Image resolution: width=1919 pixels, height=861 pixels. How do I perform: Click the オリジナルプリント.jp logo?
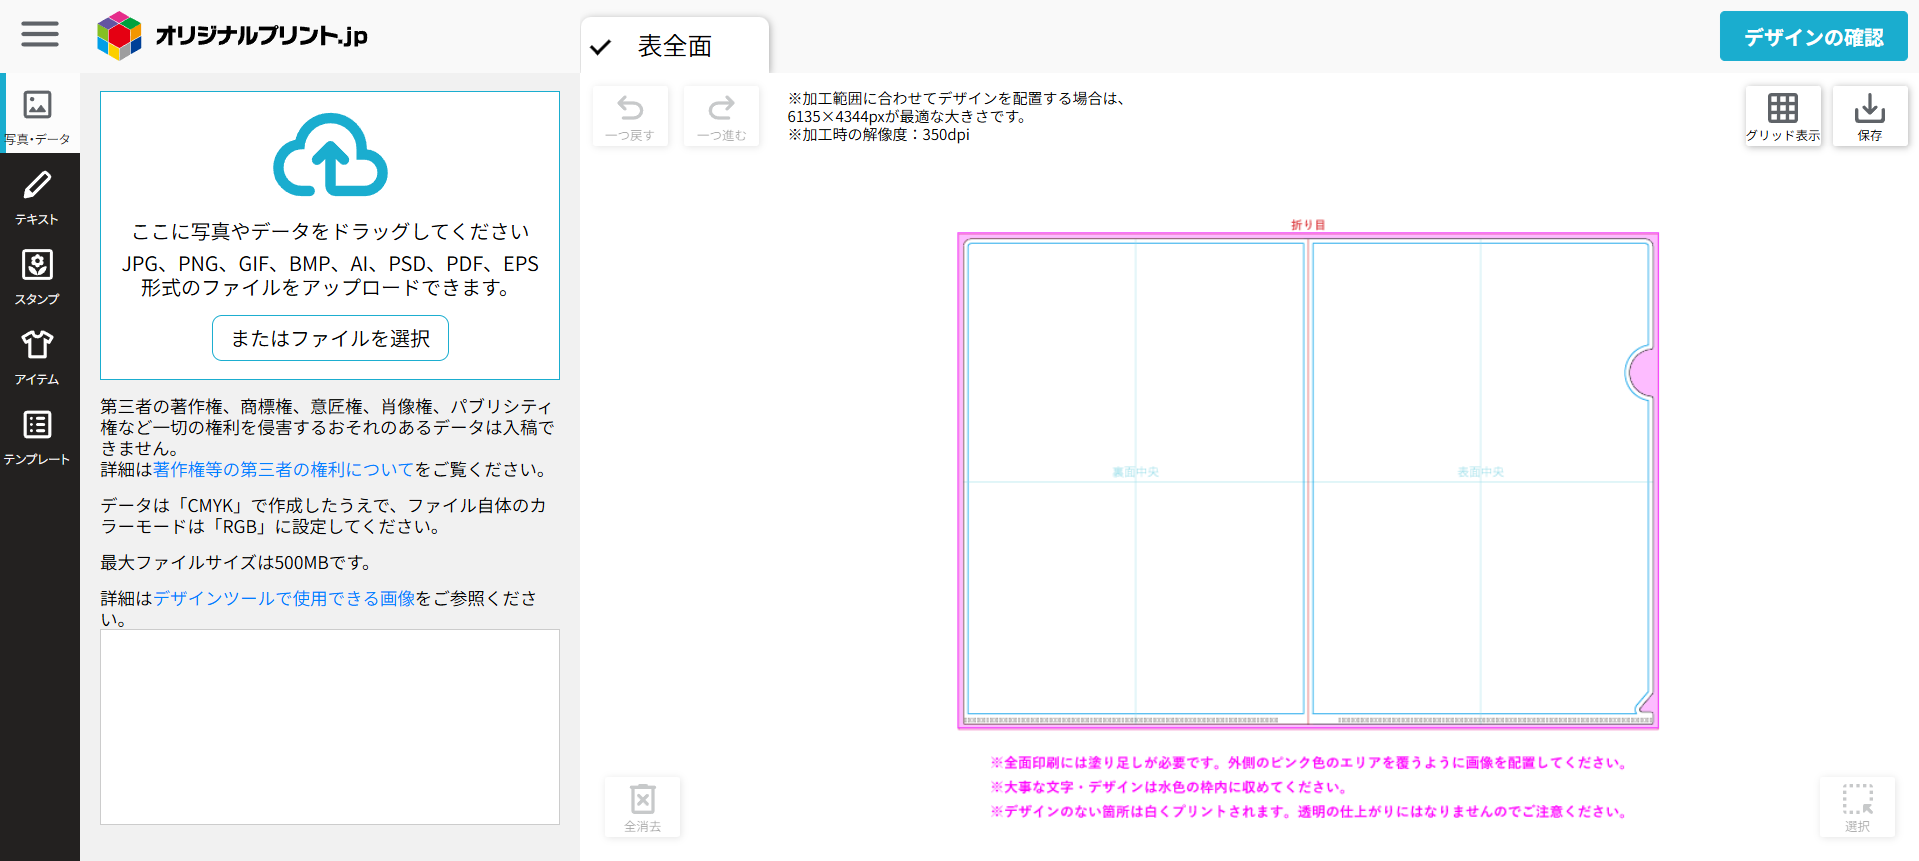(233, 36)
